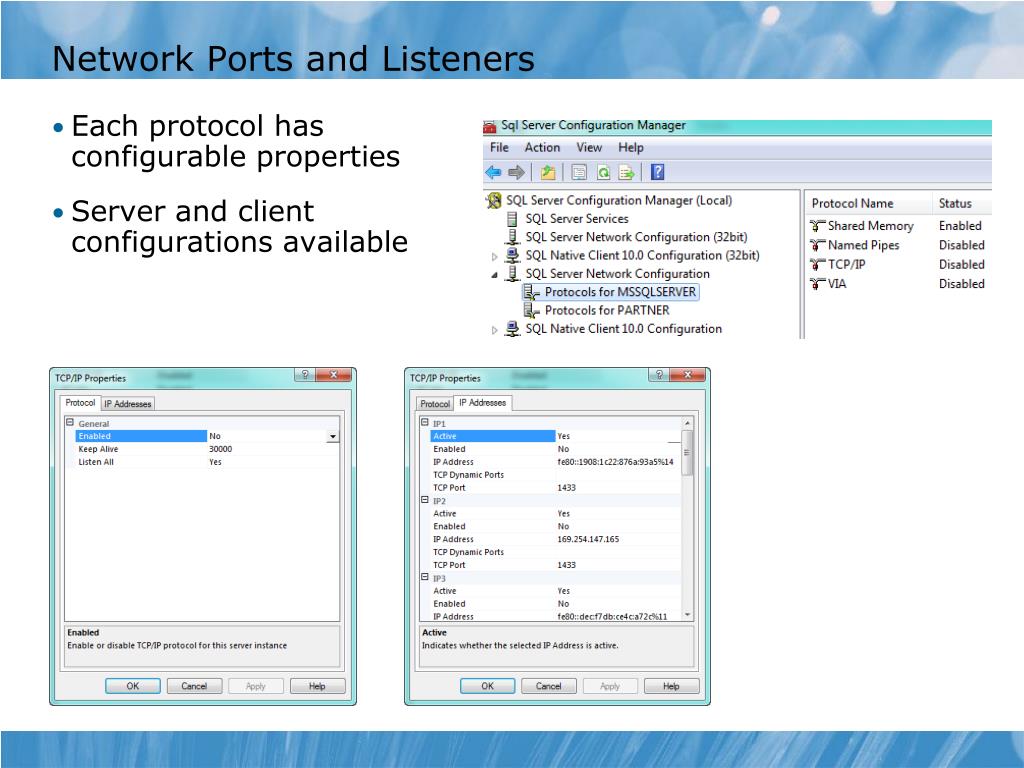Click the SQL Server Services tree icon

click(x=513, y=219)
